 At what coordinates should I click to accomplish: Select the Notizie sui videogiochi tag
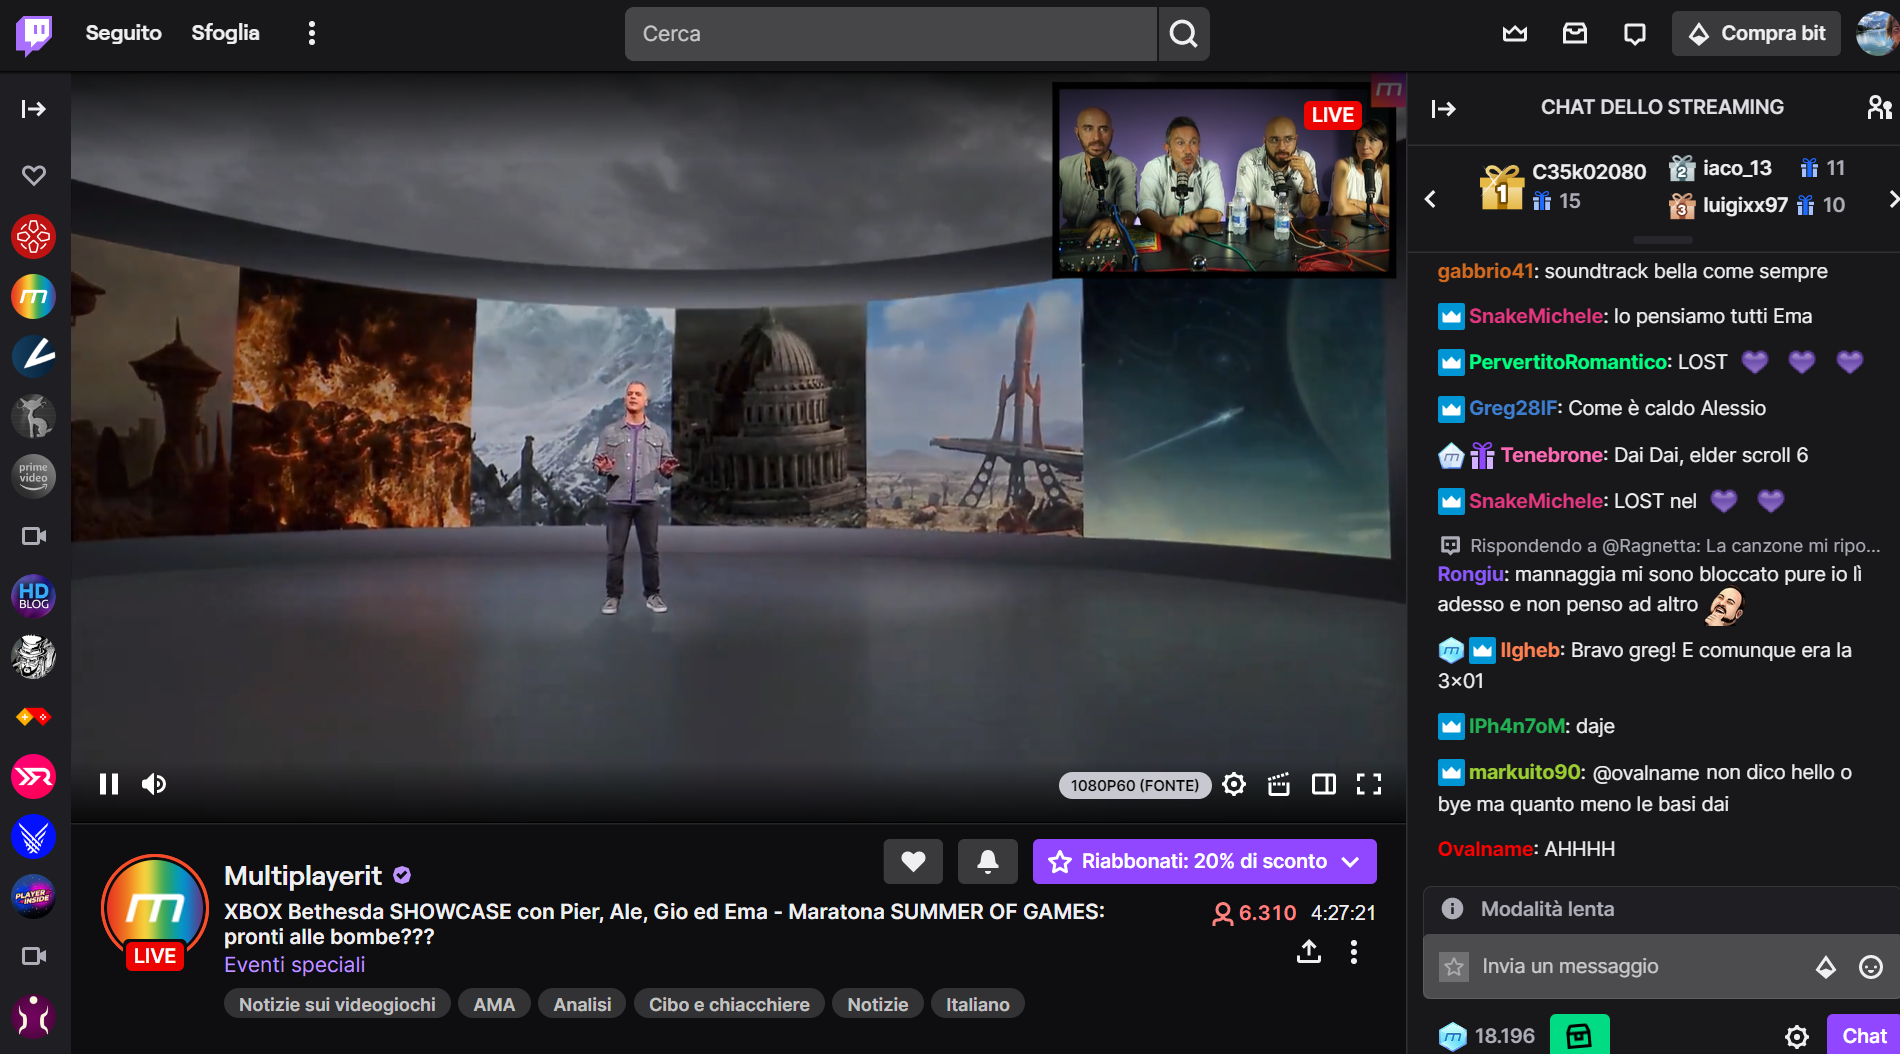337,1004
